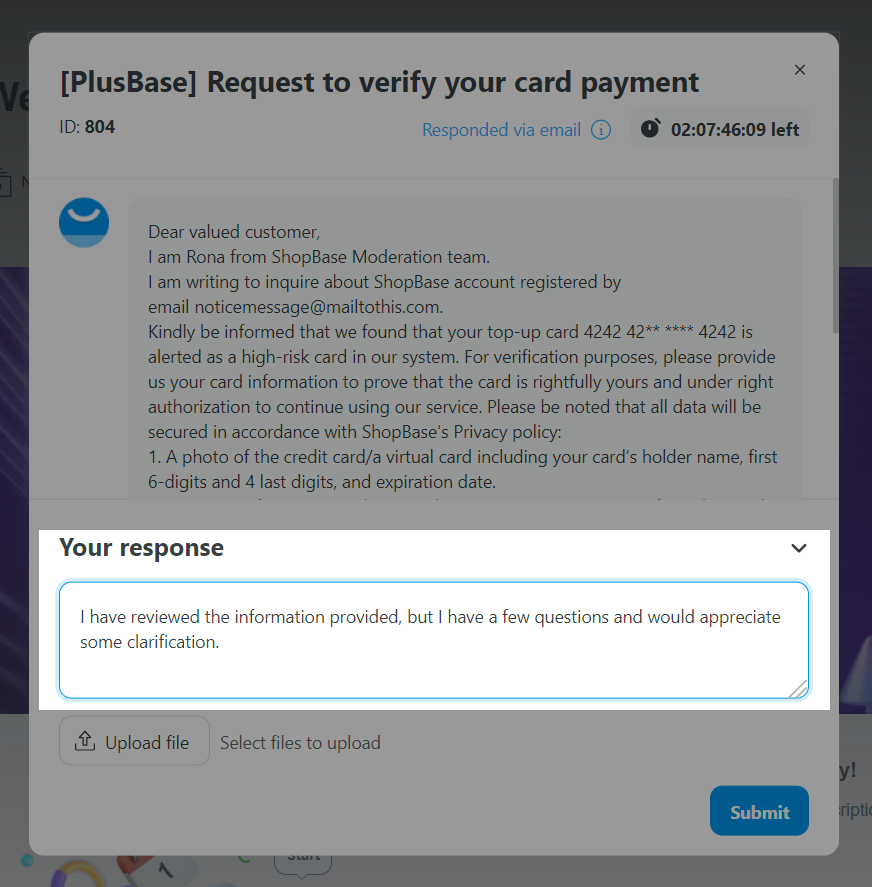
Task: Focus the response text area
Action: [x=433, y=640]
